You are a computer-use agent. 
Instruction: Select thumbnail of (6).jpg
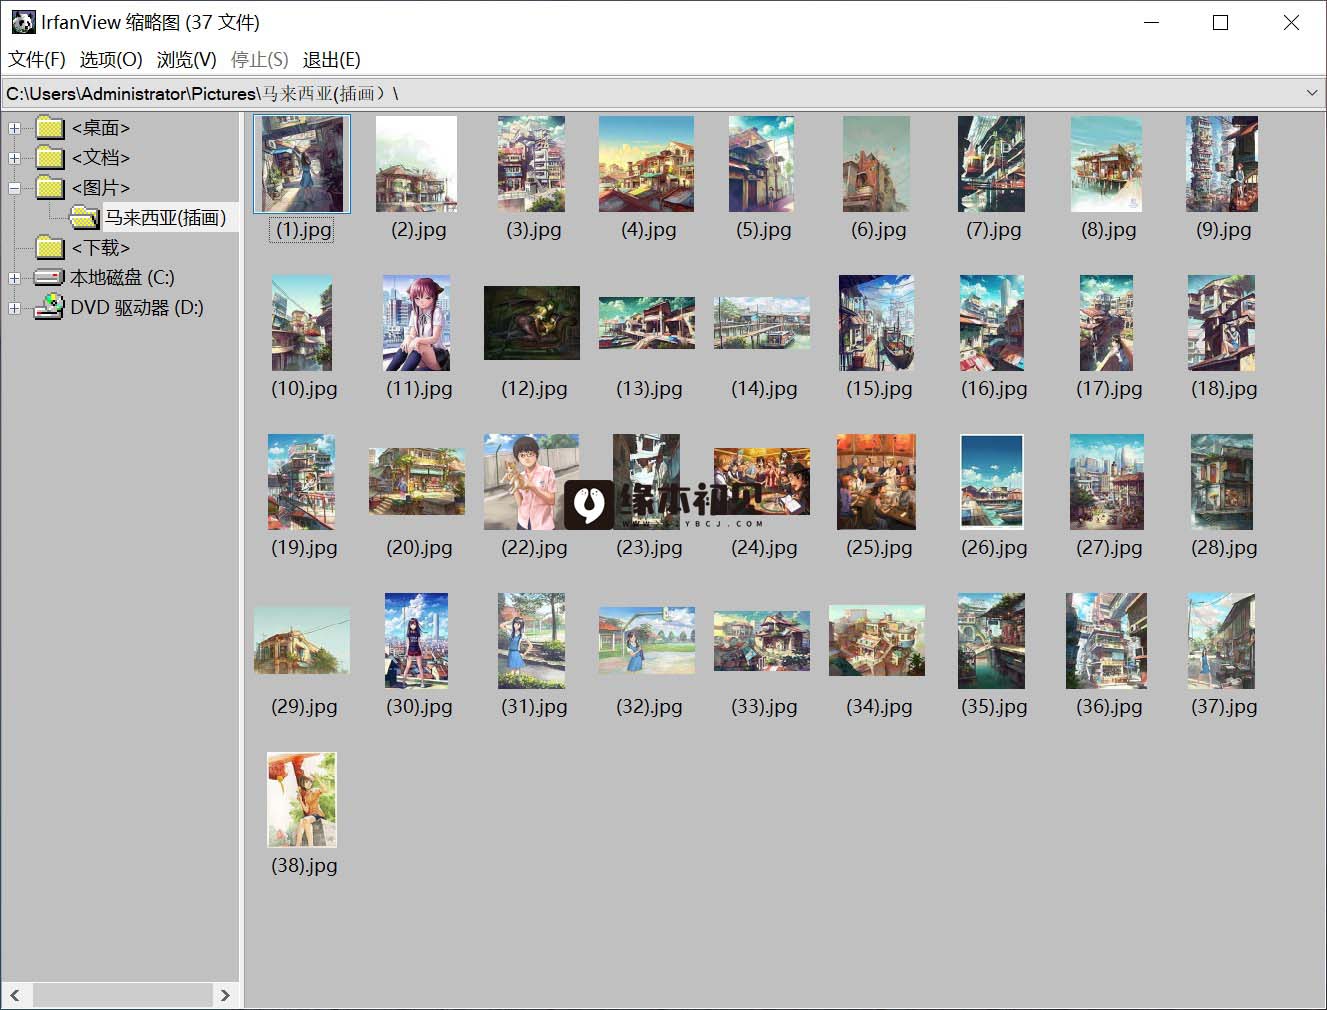coord(876,164)
